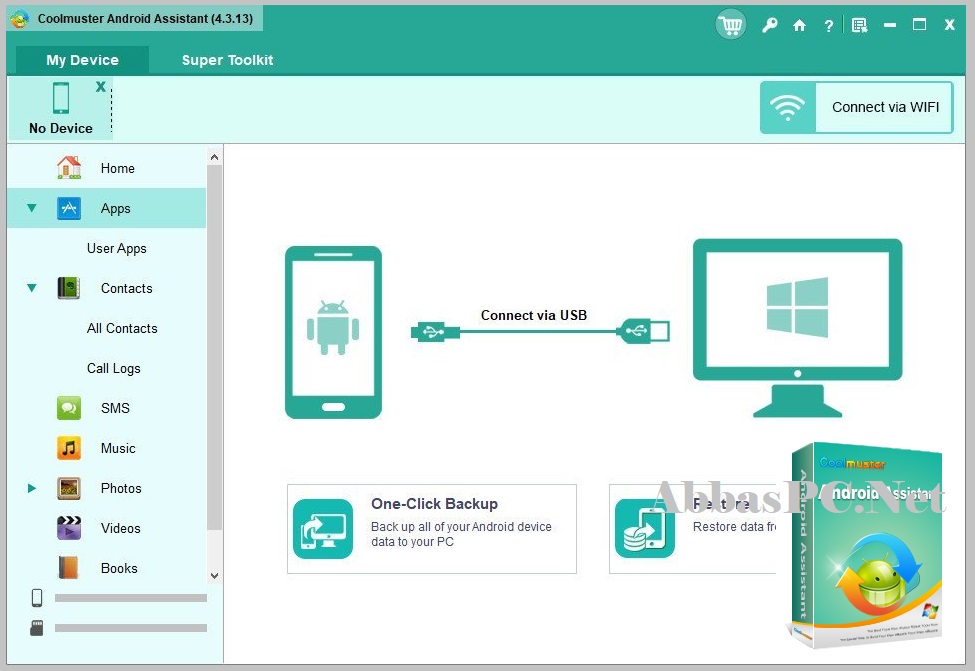Select the Videos clapperboard icon
This screenshot has width=975, height=671.
tap(68, 528)
